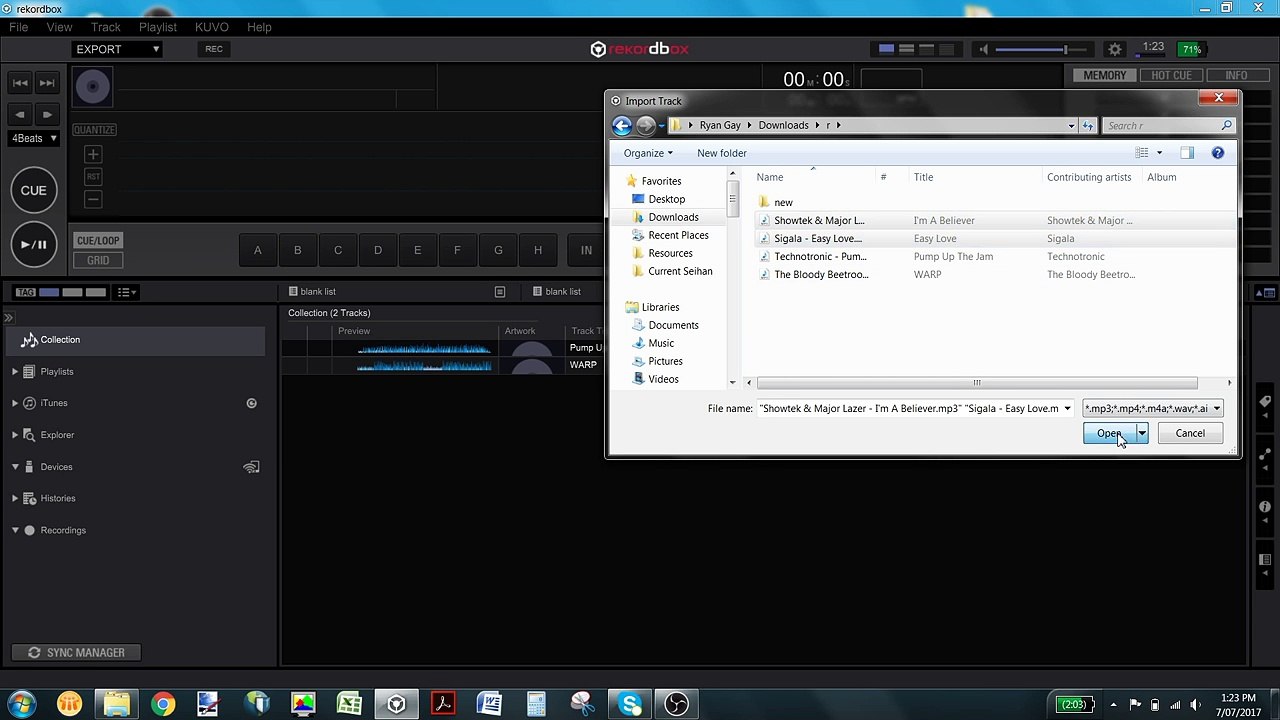Click the Open button in the dialog
This screenshot has width=1280, height=720.
(x=1109, y=433)
